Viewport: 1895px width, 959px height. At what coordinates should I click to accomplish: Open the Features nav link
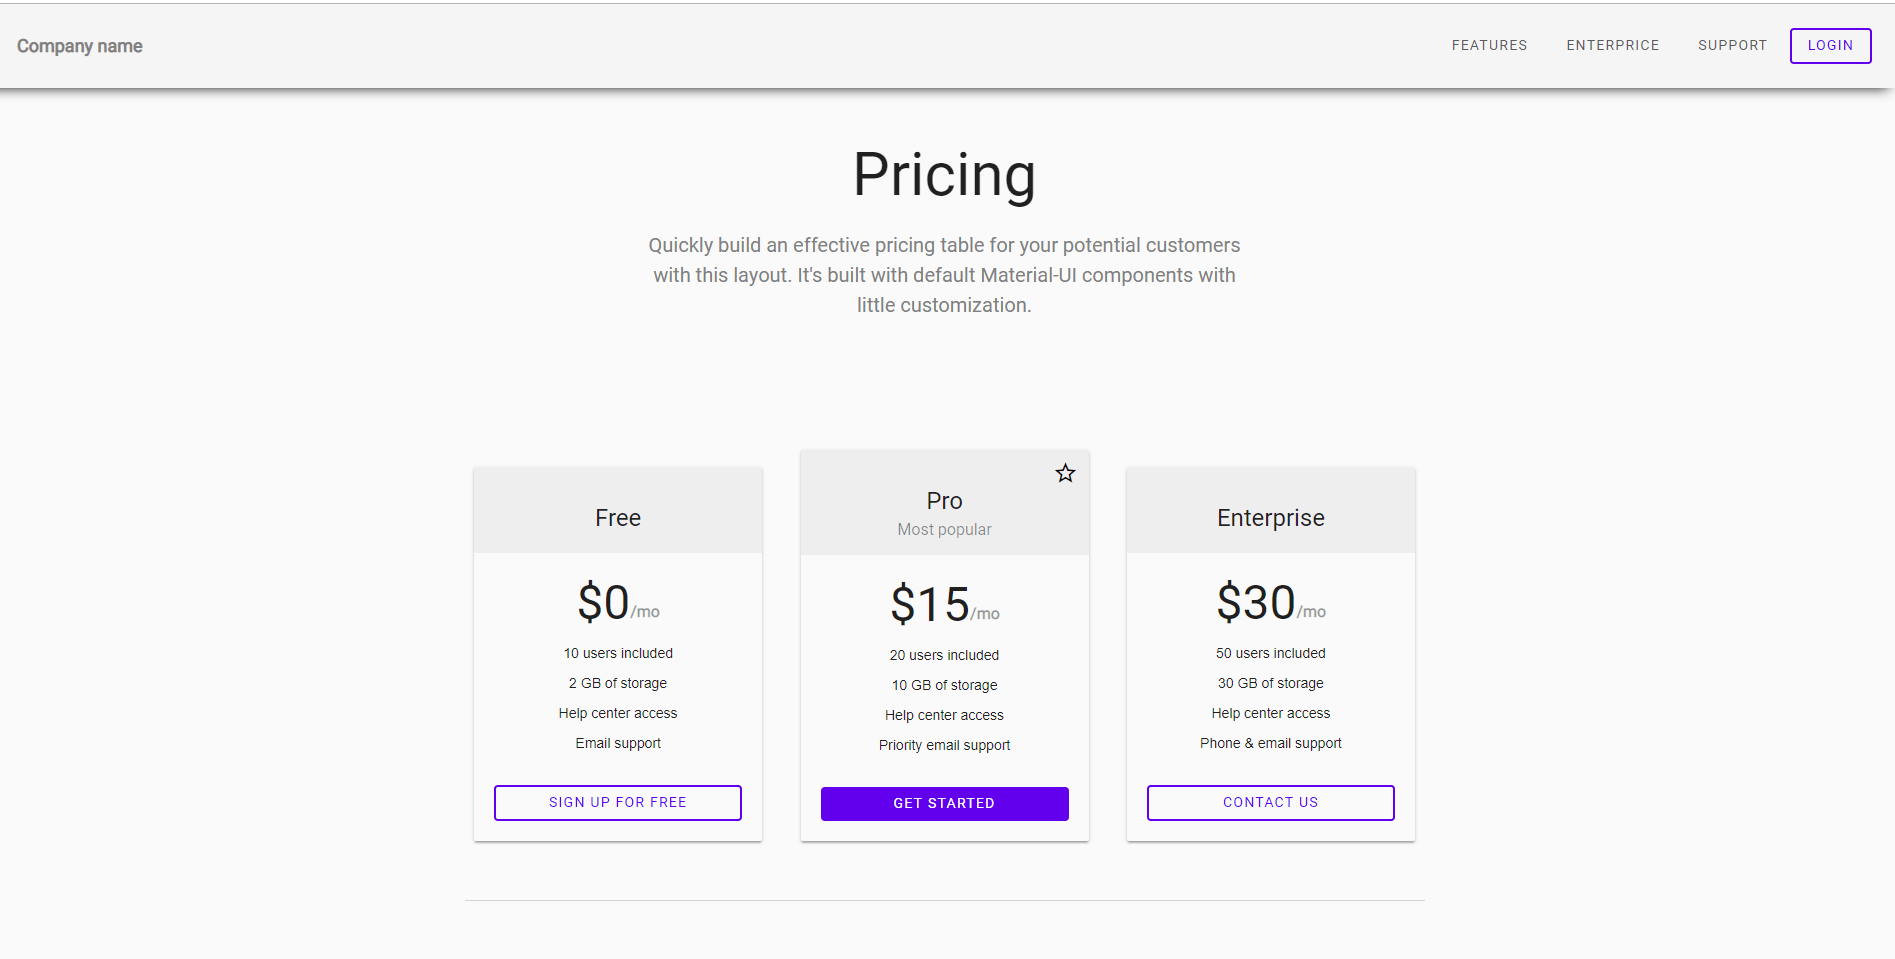coord(1489,46)
